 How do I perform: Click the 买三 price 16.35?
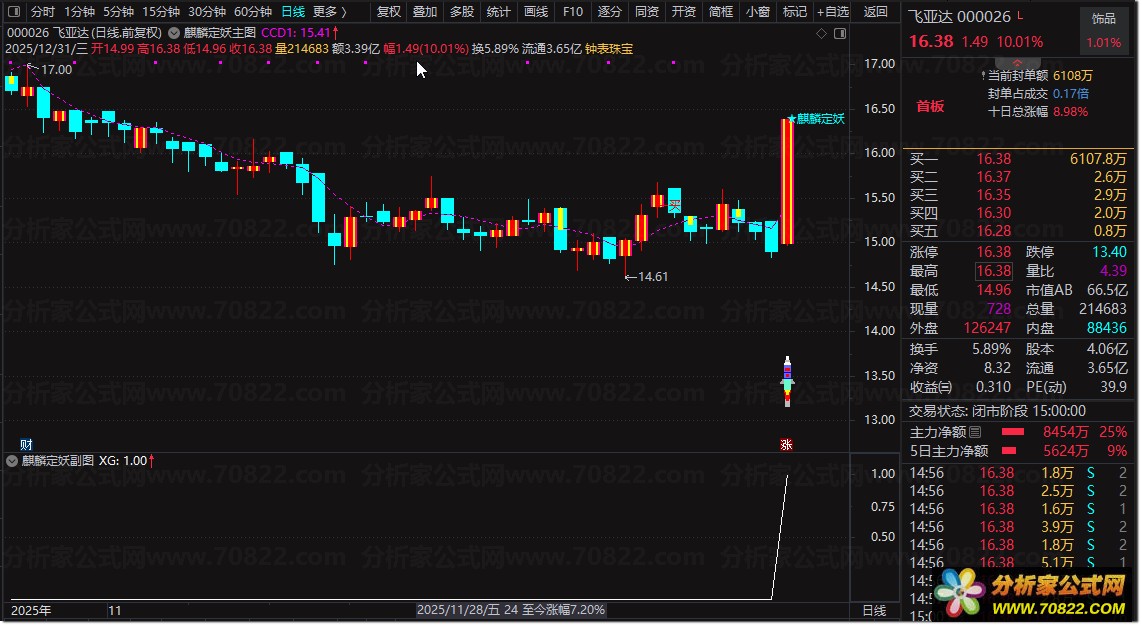click(993, 194)
